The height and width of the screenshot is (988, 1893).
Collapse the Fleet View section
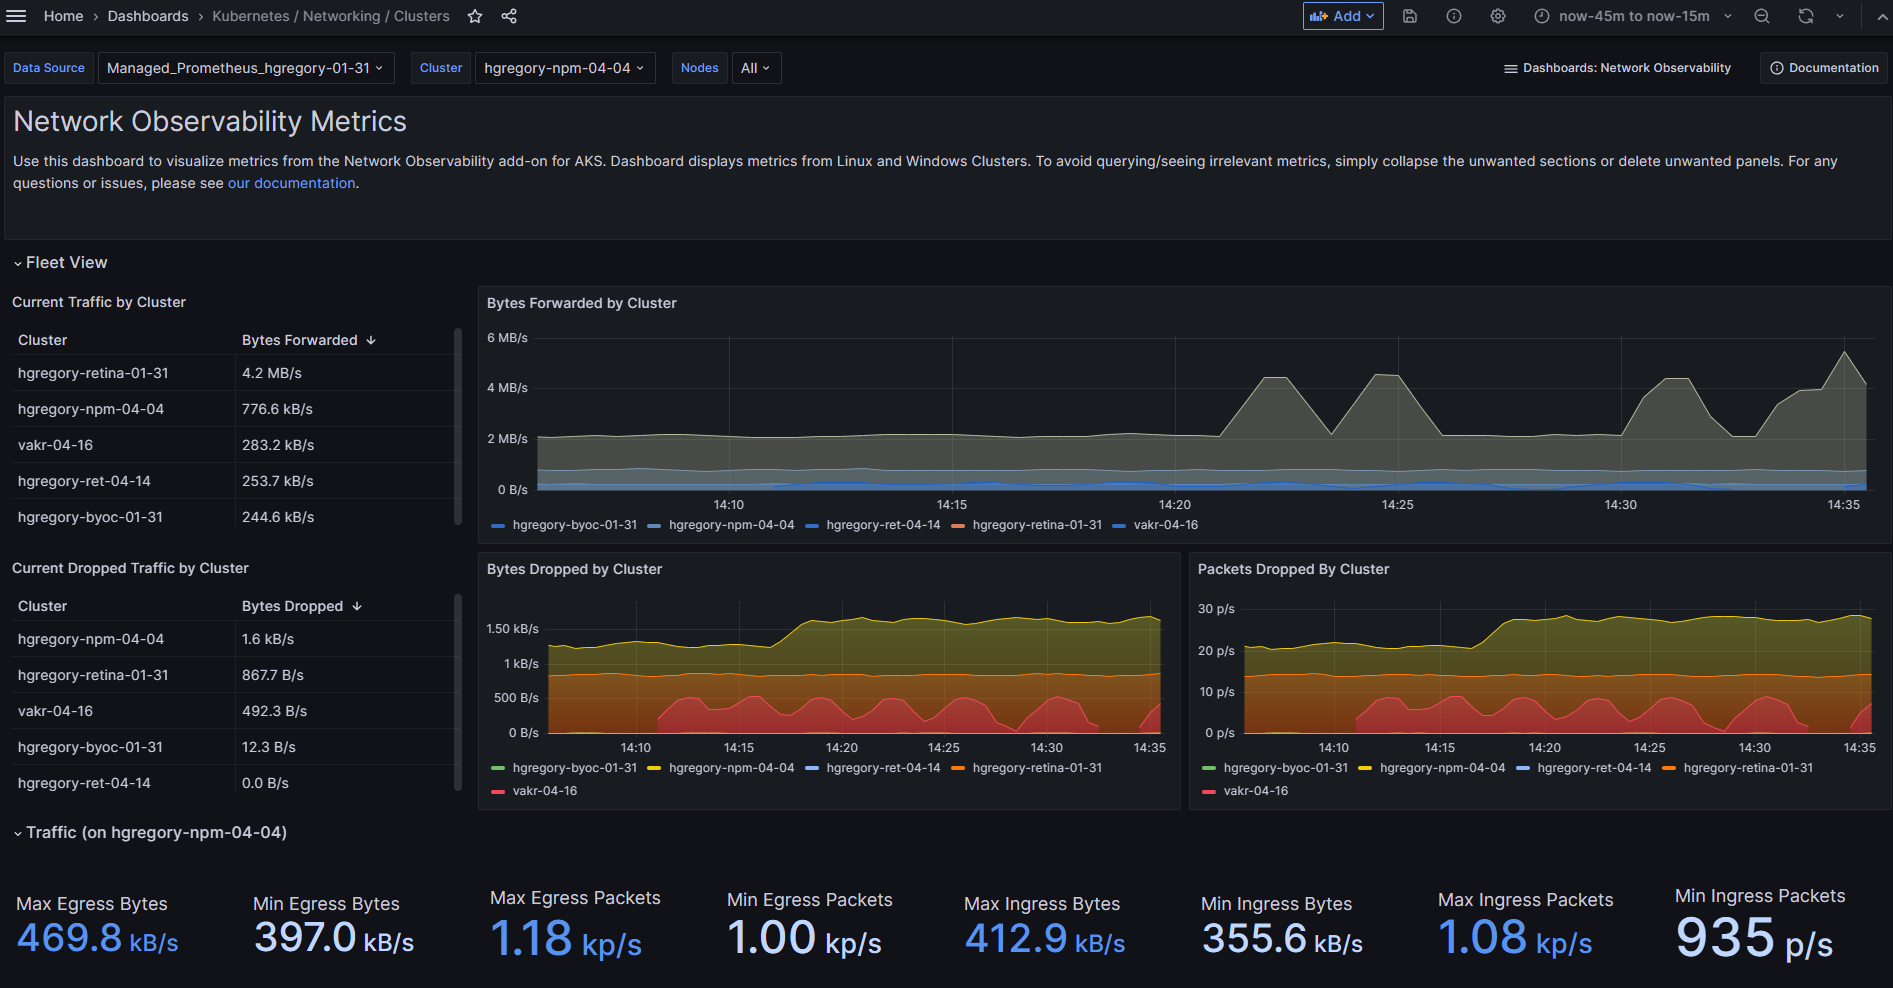click(60, 262)
